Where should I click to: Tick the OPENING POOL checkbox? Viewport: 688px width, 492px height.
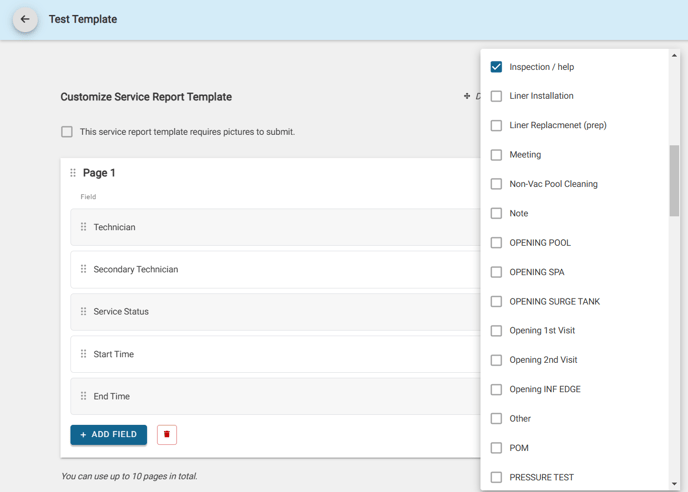496,243
